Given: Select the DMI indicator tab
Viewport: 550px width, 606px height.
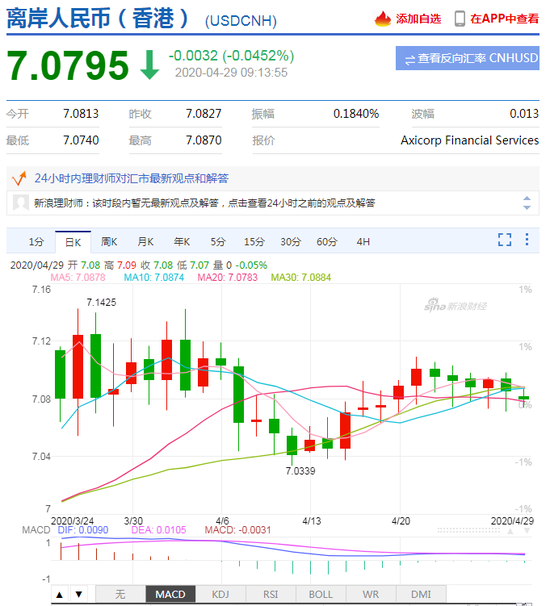Looking at the screenshot, I should [421, 594].
